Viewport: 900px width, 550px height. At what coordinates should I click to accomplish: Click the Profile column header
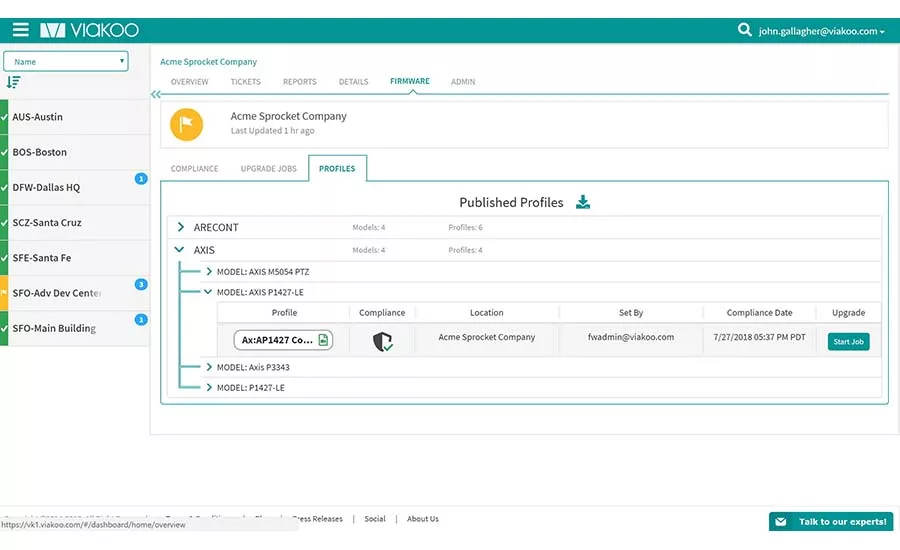tap(284, 313)
